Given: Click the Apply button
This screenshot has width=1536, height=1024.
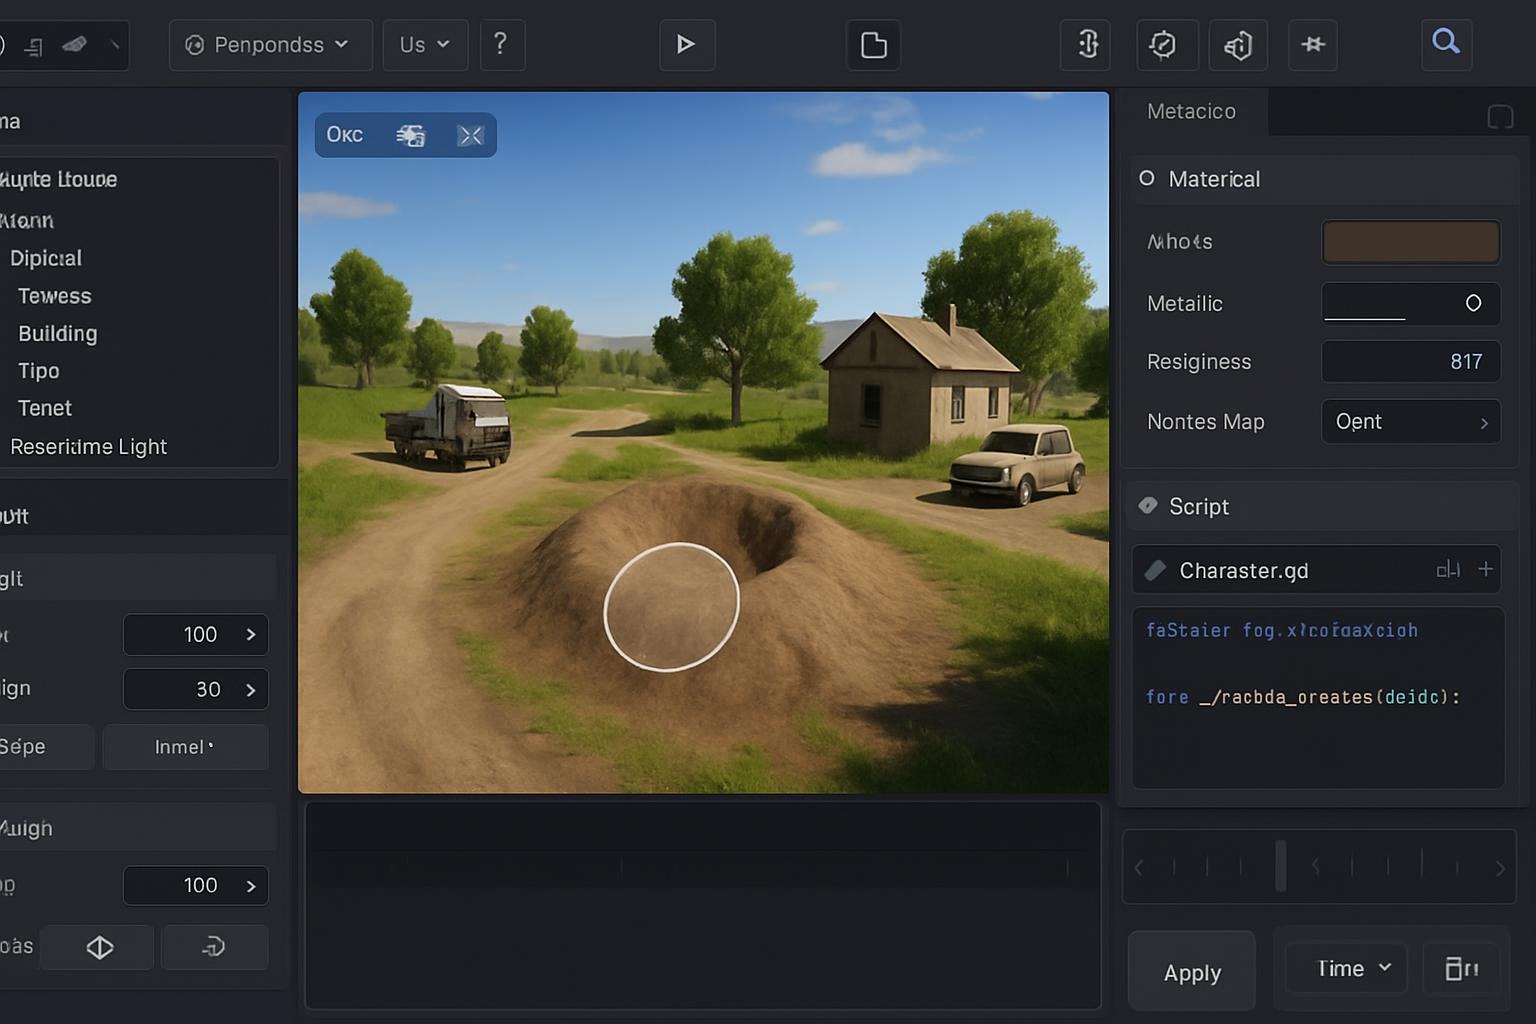Looking at the screenshot, I should pyautogui.click(x=1192, y=972).
